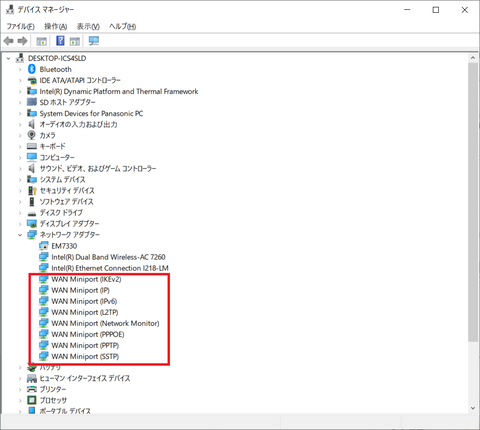Click the vertical scrollbar thumb
Image resolution: width=480 pixels, height=430 pixels.
point(473,202)
